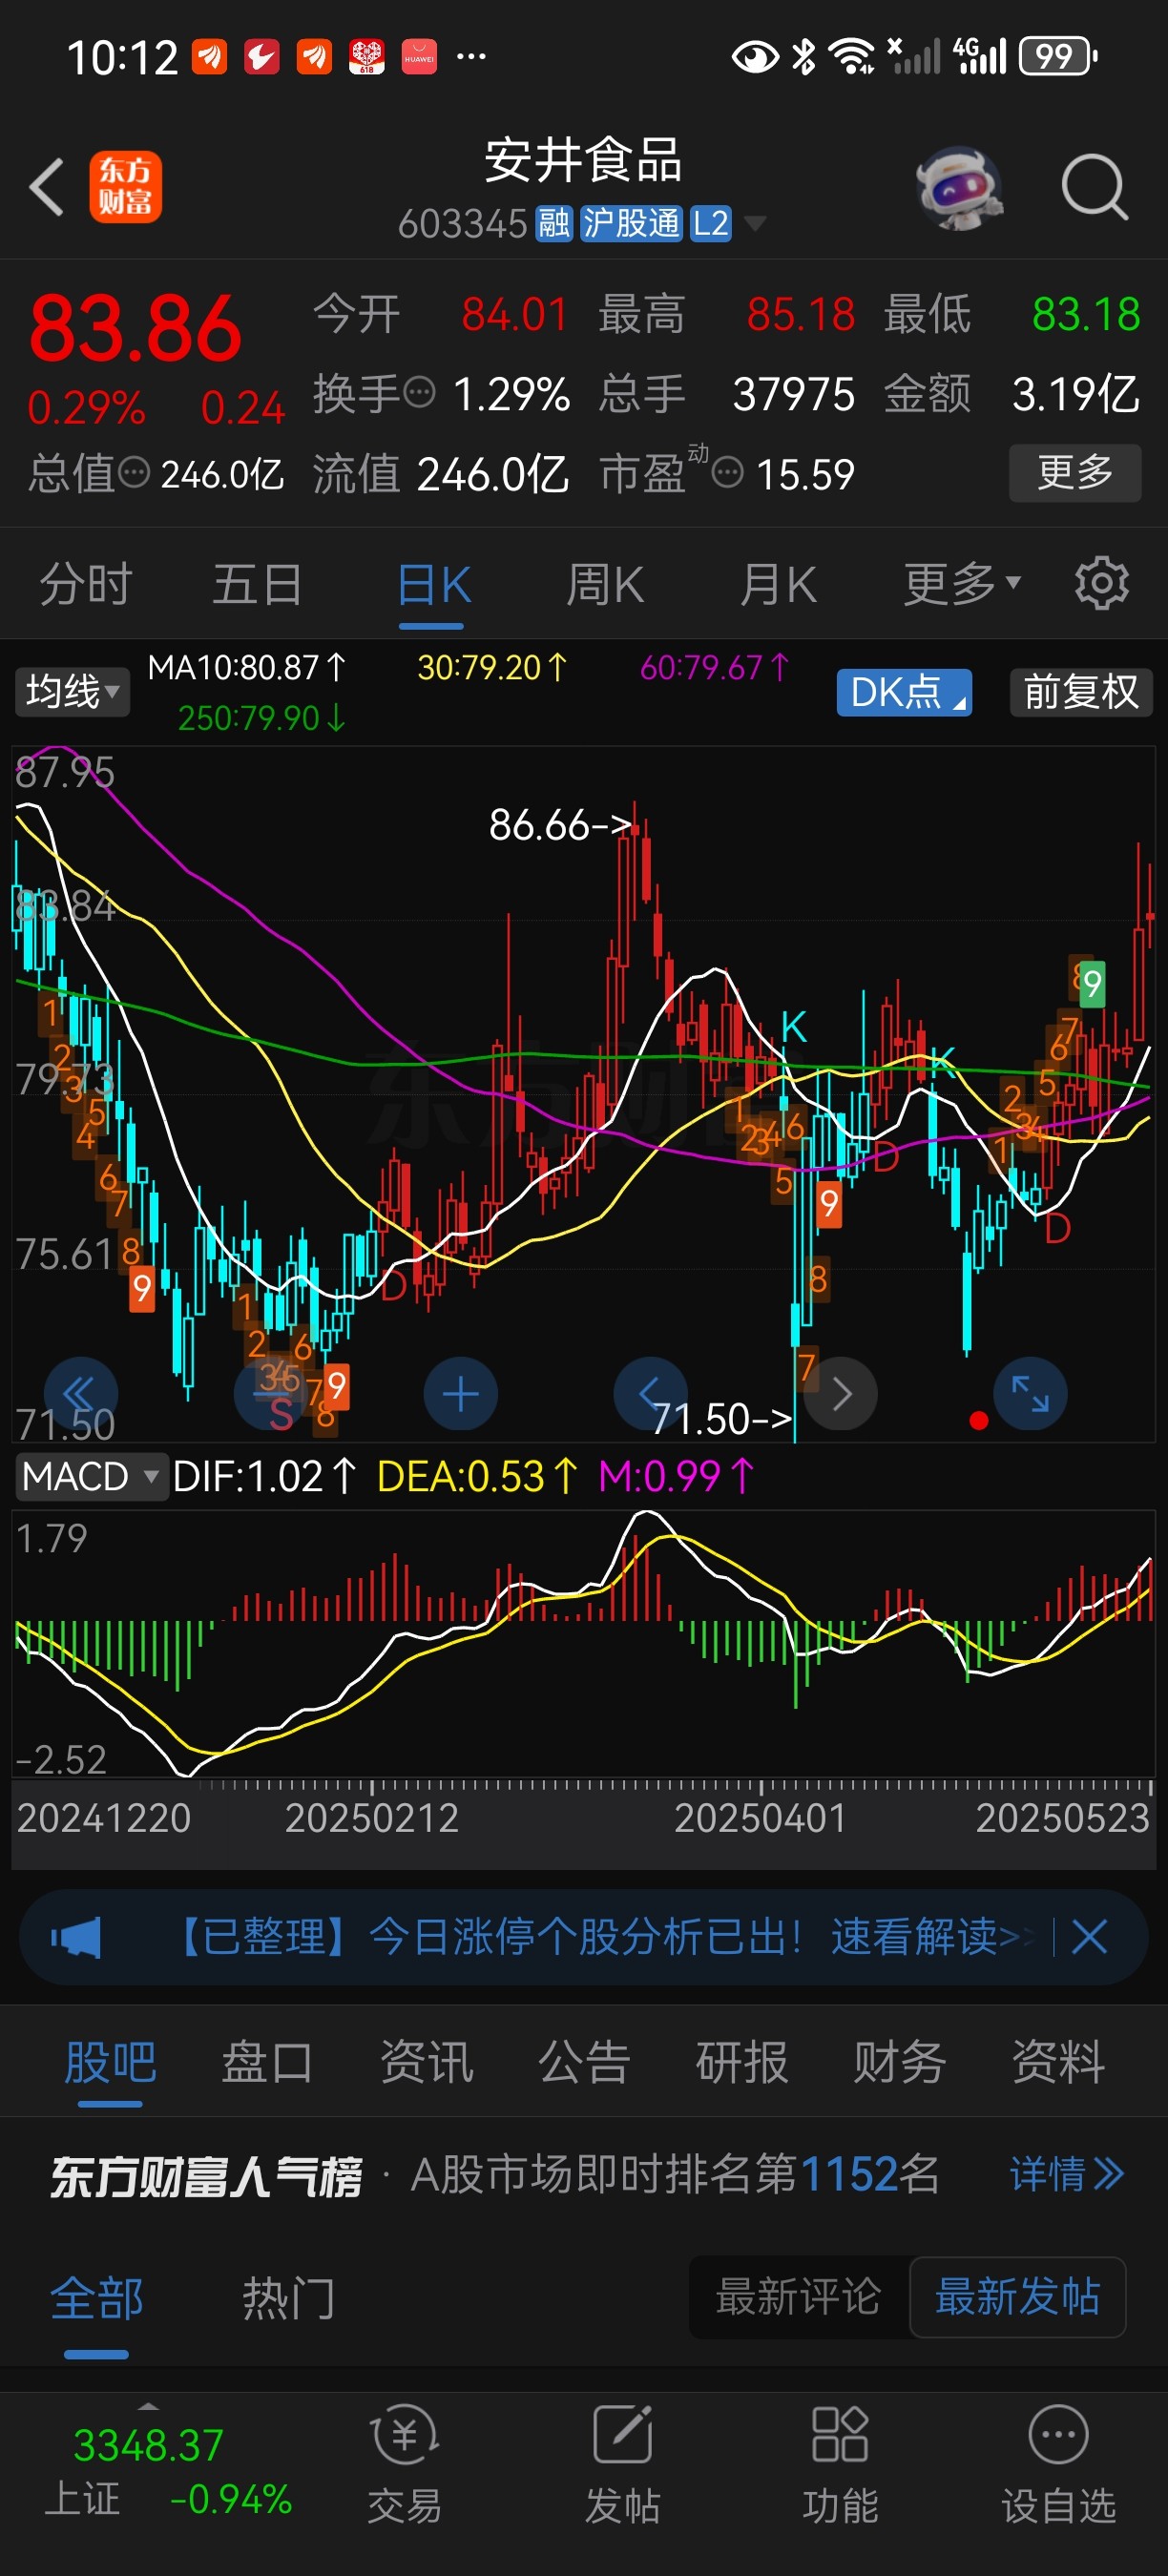This screenshot has height=2576, width=1168.
Task: Pan chart far left with double-chevron button
Action: tap(81, 1394)
